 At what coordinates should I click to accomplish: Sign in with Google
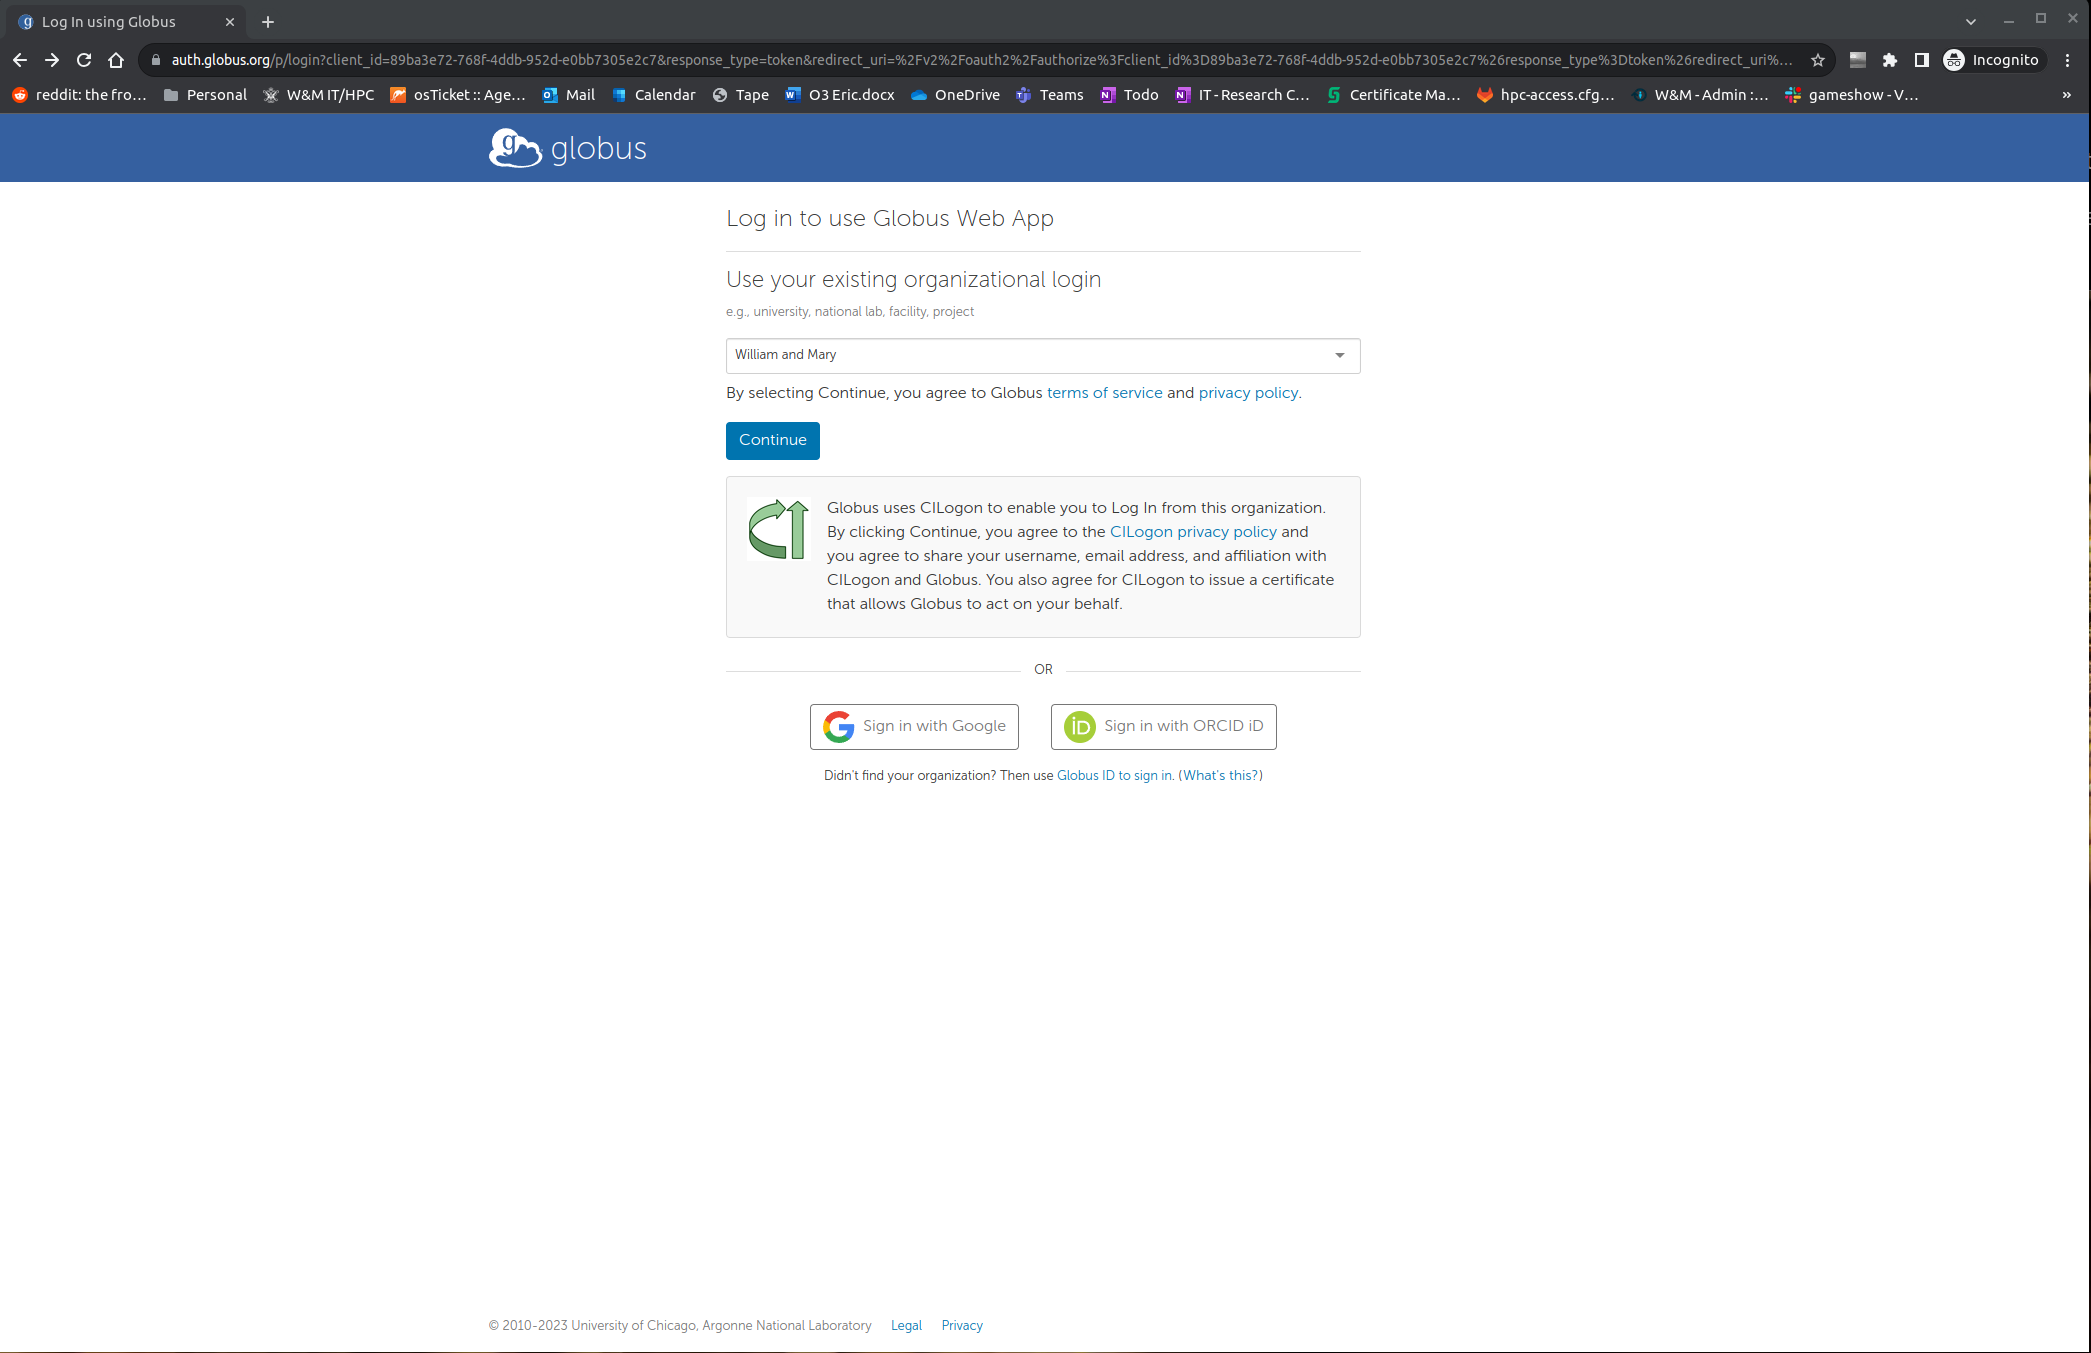(914, 727)
